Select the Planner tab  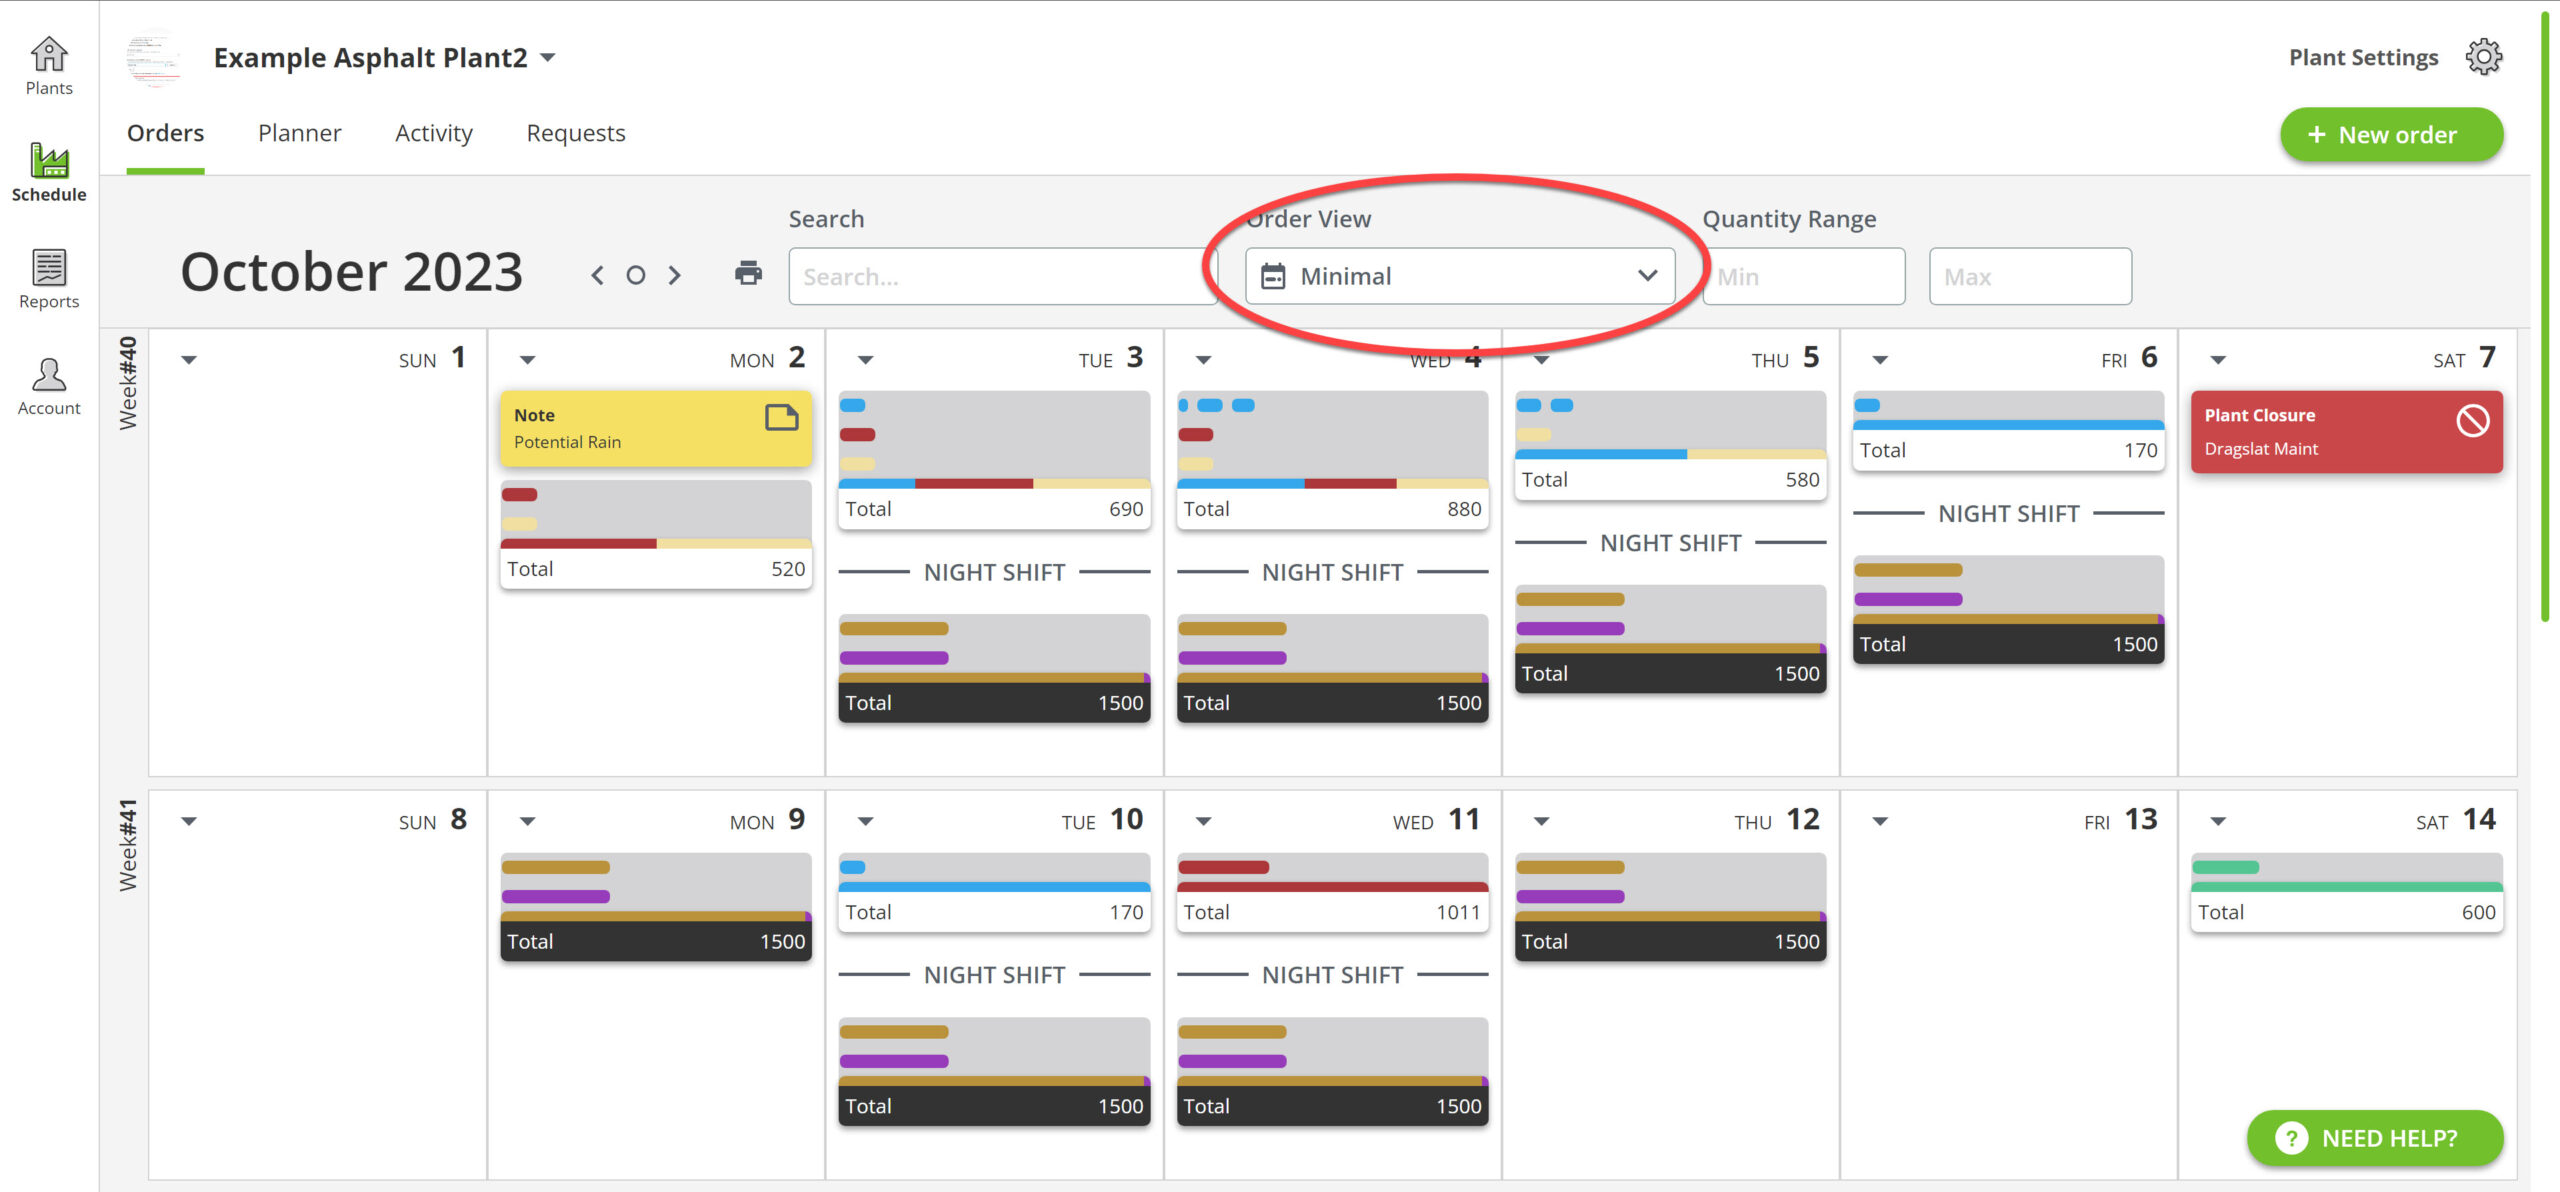pyautogui.click(x=300, y=132)
